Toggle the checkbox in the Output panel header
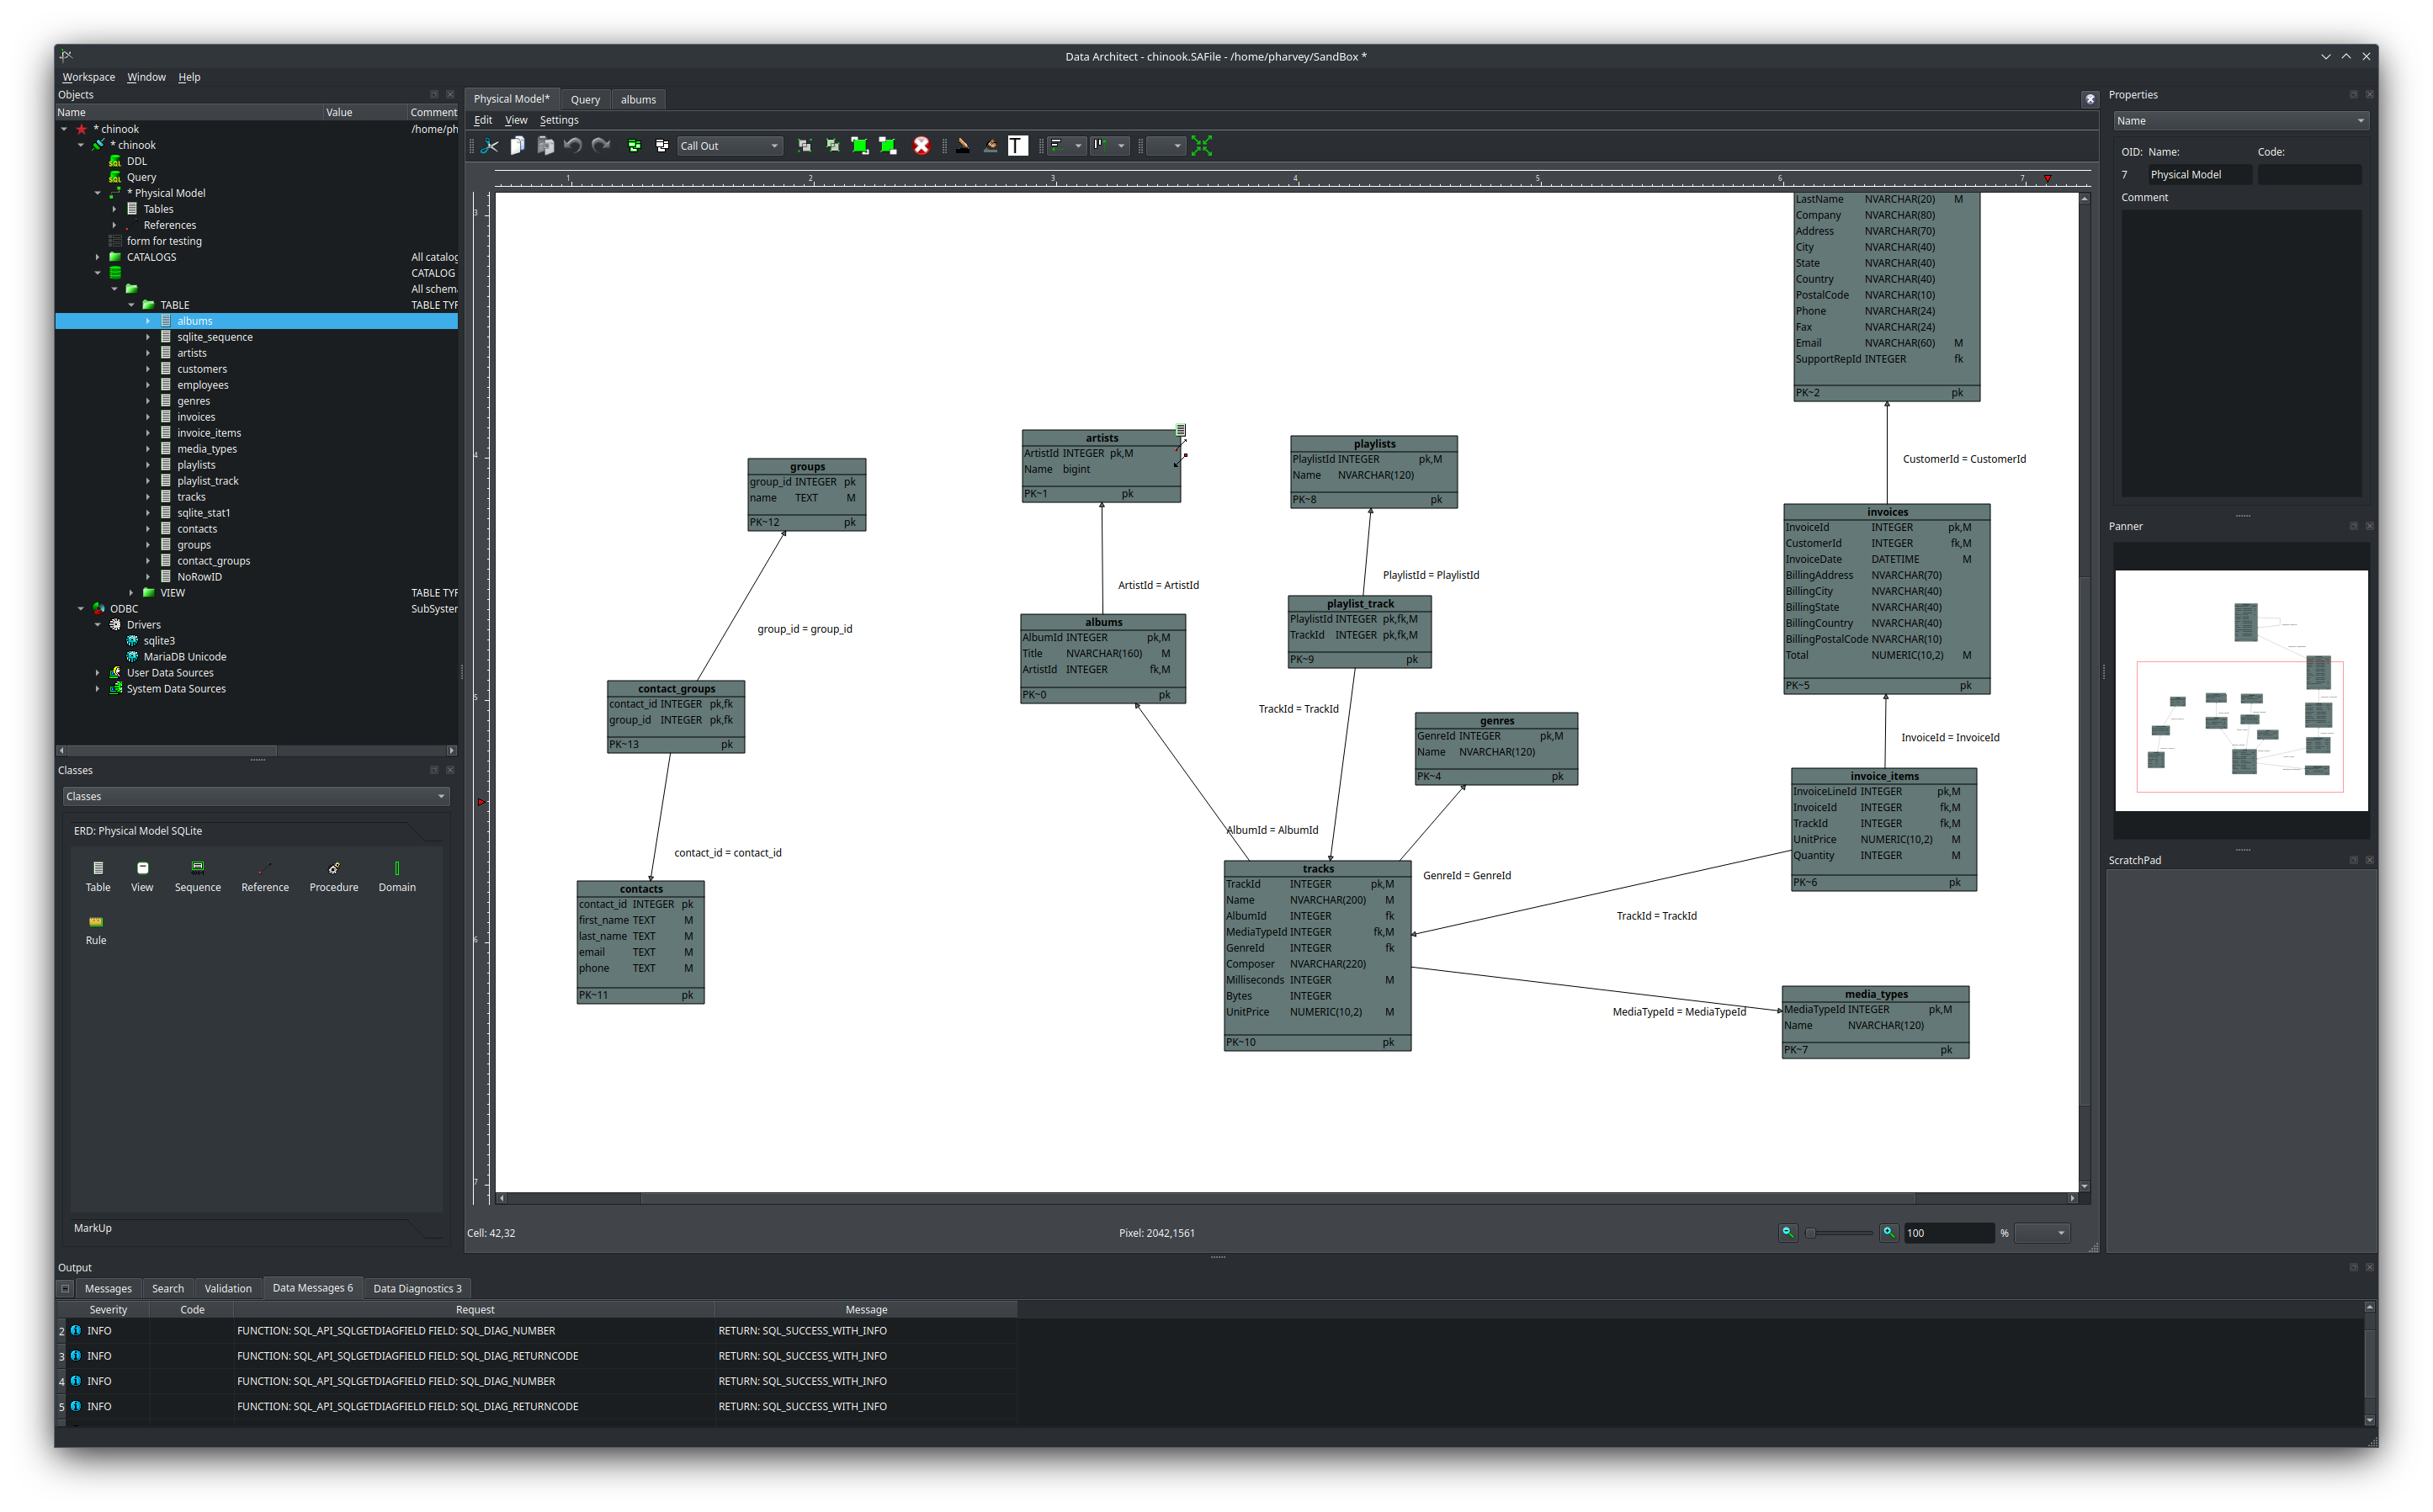 (65, 1288)
